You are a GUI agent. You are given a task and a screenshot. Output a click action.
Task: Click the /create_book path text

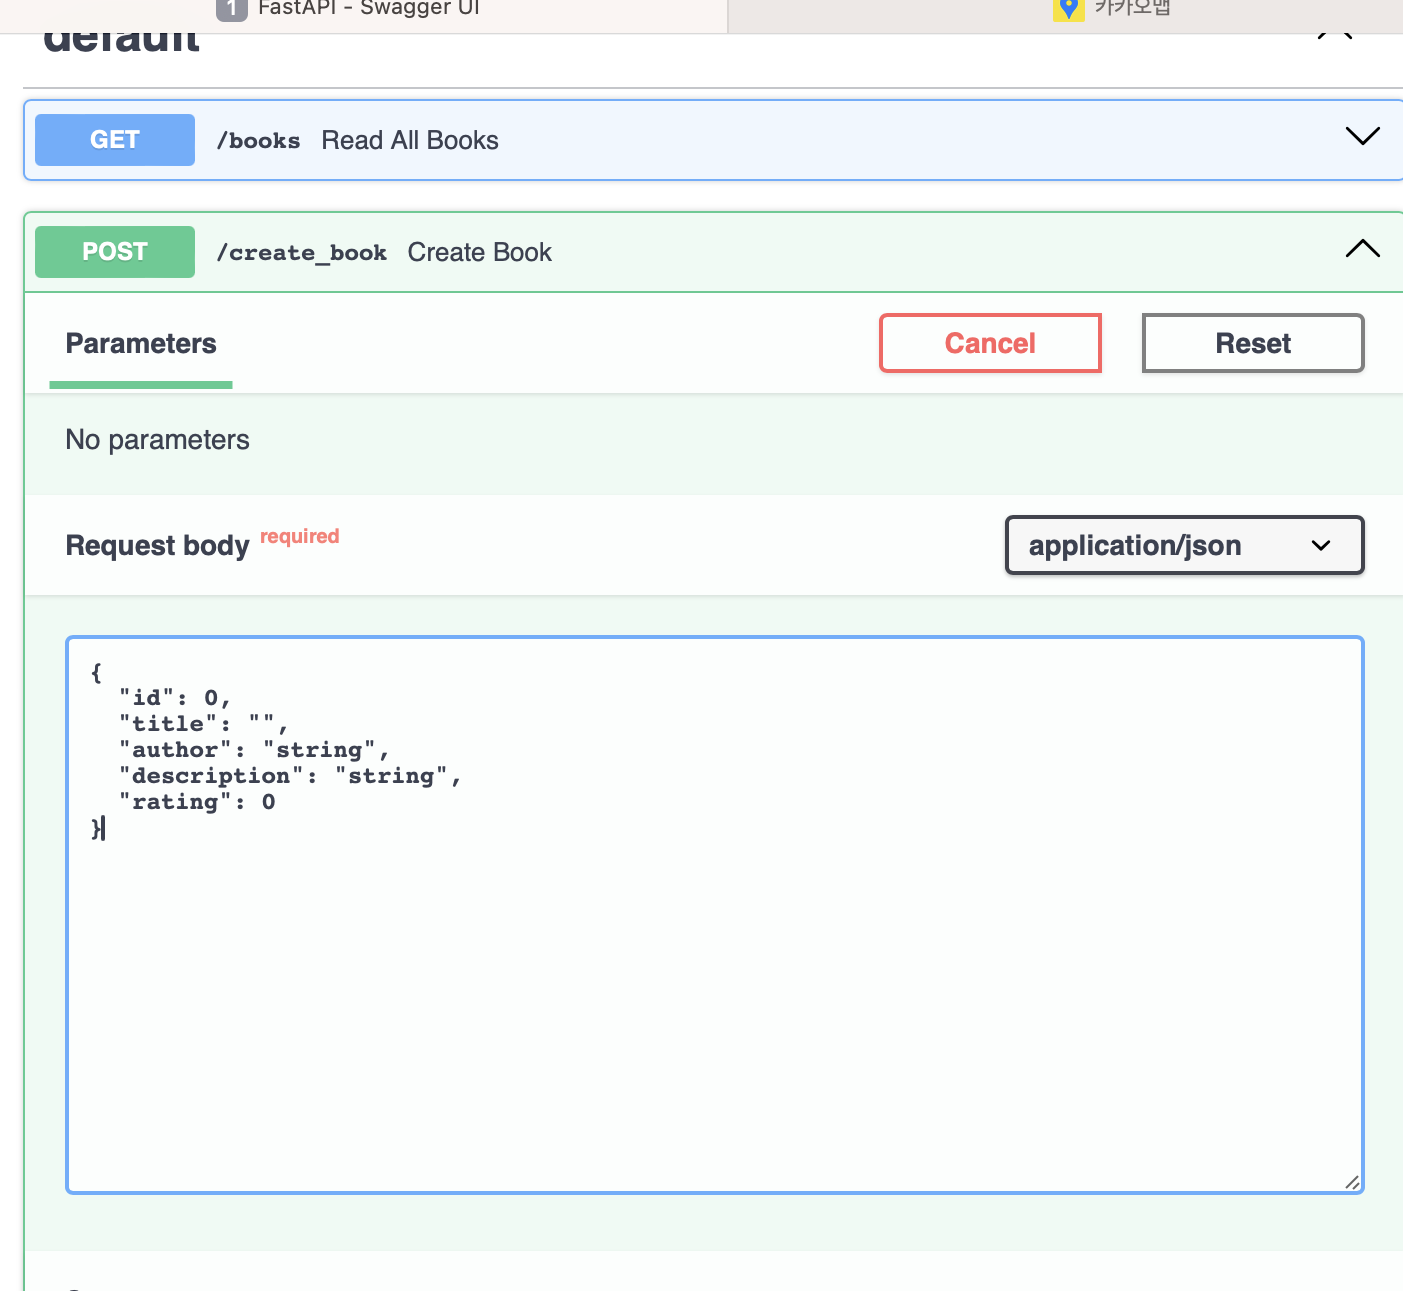pos(301,253)
